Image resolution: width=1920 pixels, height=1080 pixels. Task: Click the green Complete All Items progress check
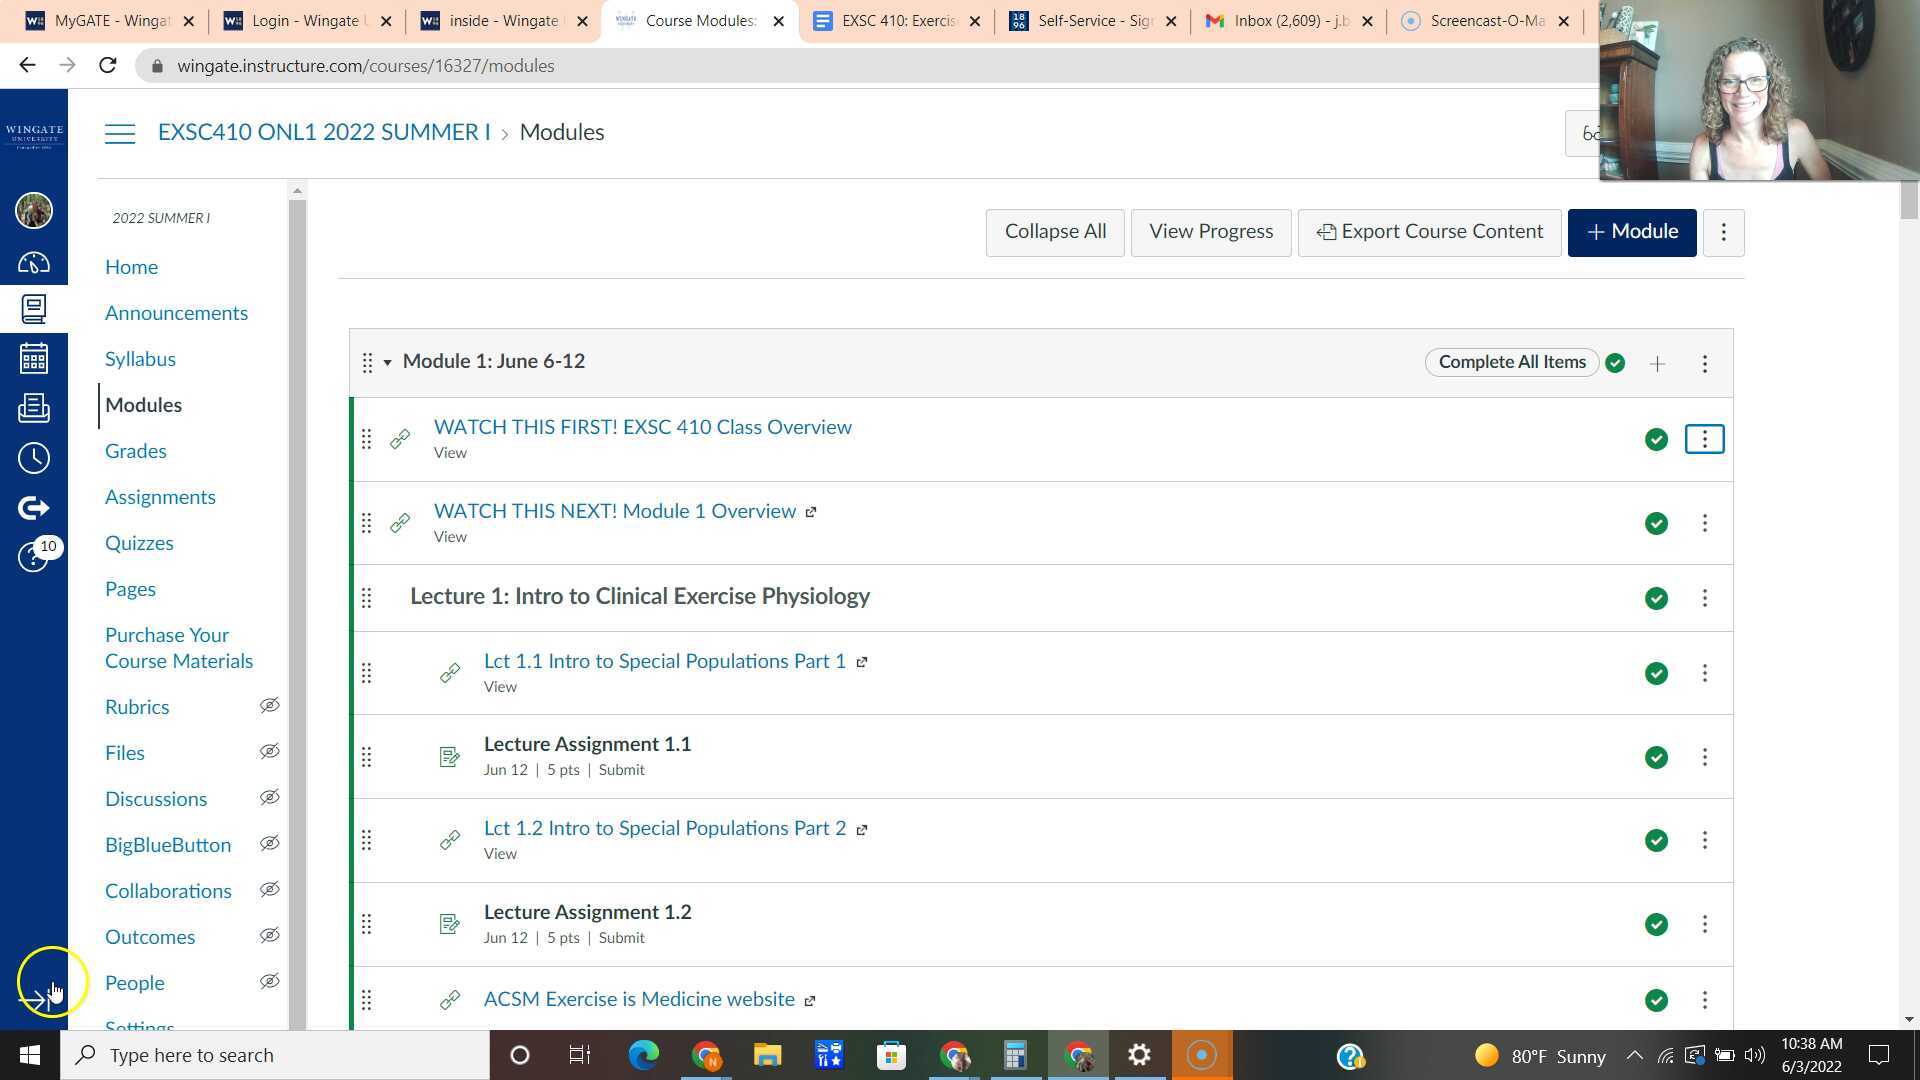(x=1614, y=362)
